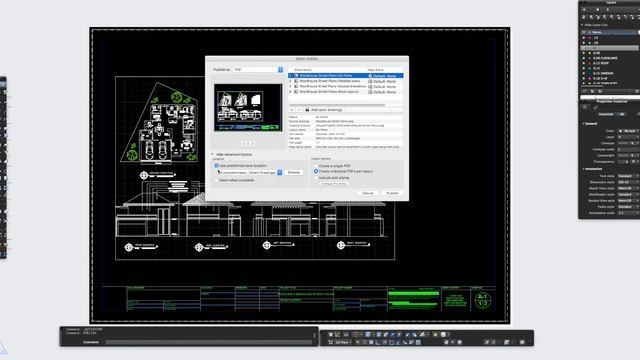Click the plus button to add a sheet
Viewport: 640px width, 360px height.
(292, 110)
